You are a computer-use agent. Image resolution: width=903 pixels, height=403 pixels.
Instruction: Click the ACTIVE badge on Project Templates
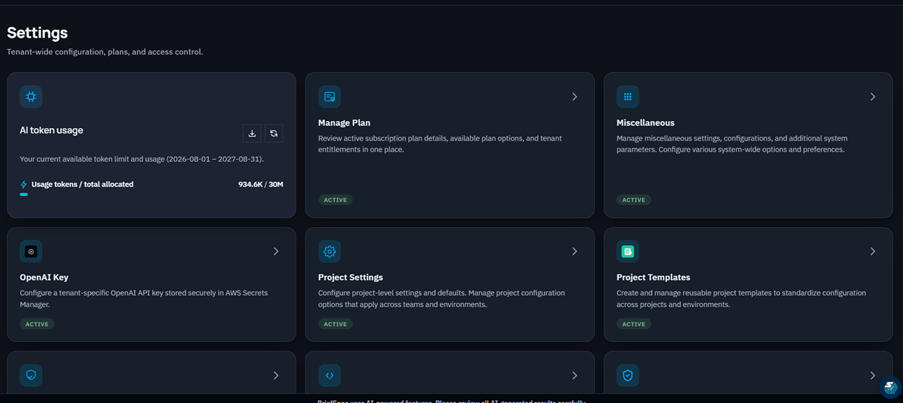(x=633, y=324)
